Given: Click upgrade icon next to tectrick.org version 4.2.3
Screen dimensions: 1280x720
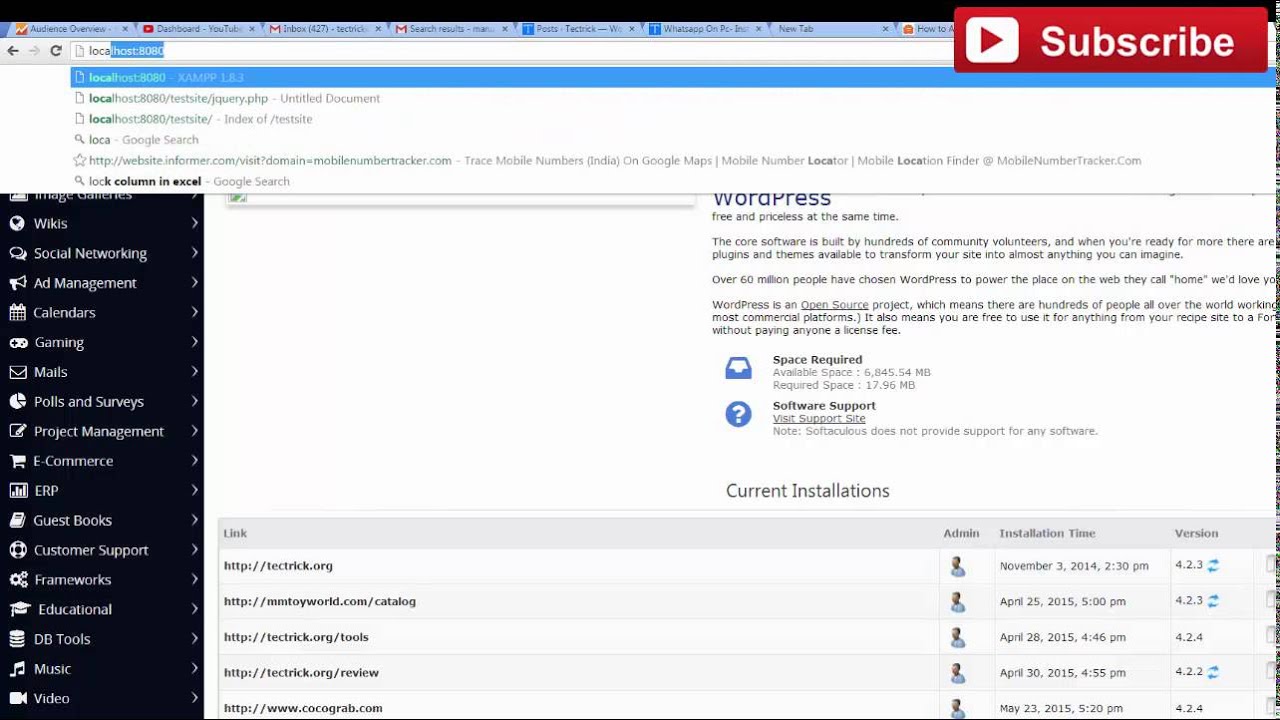Looking at the screenshot, I should 1213,566.
